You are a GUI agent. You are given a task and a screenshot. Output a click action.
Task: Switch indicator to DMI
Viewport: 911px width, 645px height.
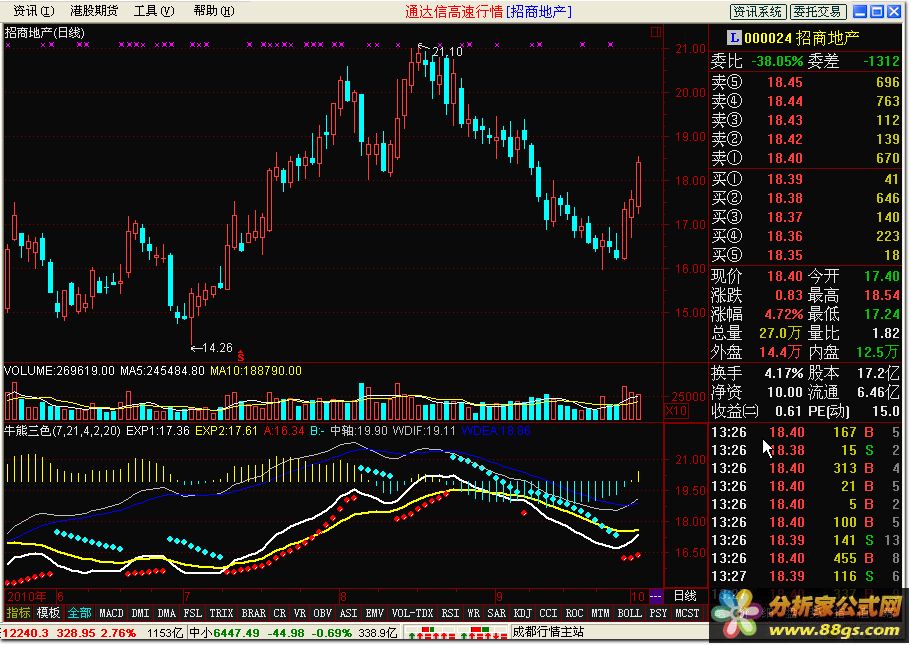point(140,613)
